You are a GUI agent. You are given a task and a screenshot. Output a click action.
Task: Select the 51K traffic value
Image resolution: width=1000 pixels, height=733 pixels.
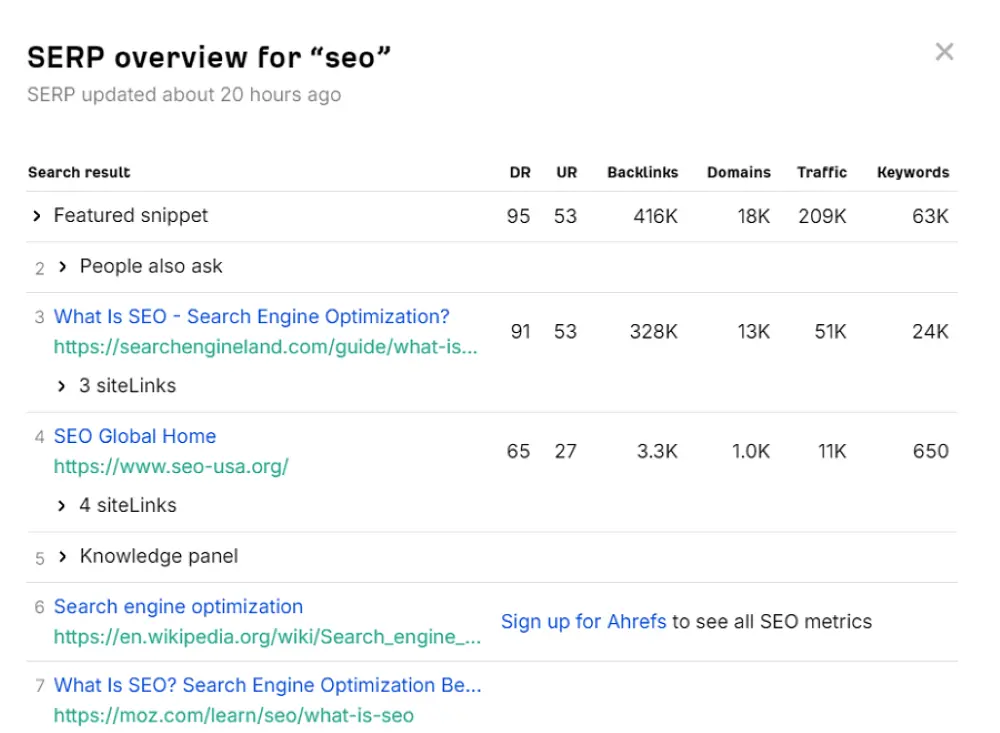[x=830, y=332]
